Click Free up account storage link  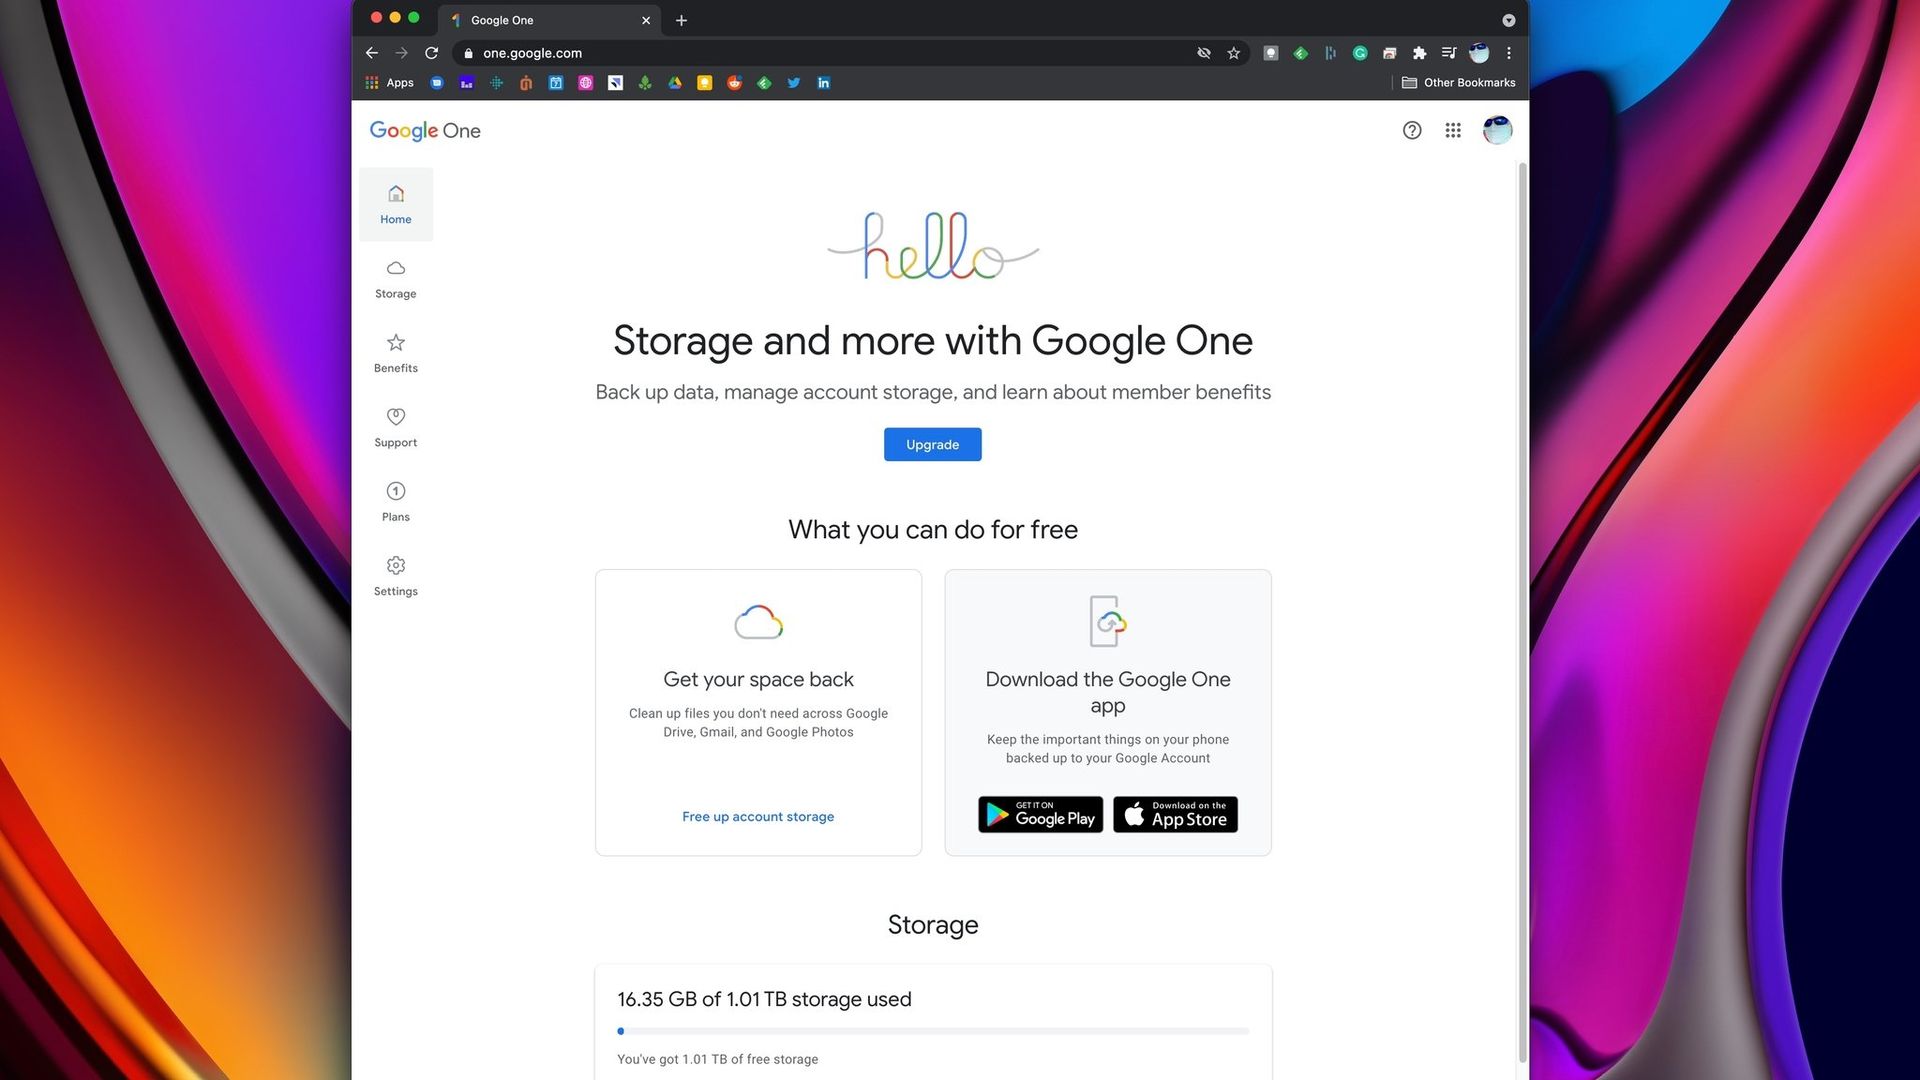click(x=758, y=817)
